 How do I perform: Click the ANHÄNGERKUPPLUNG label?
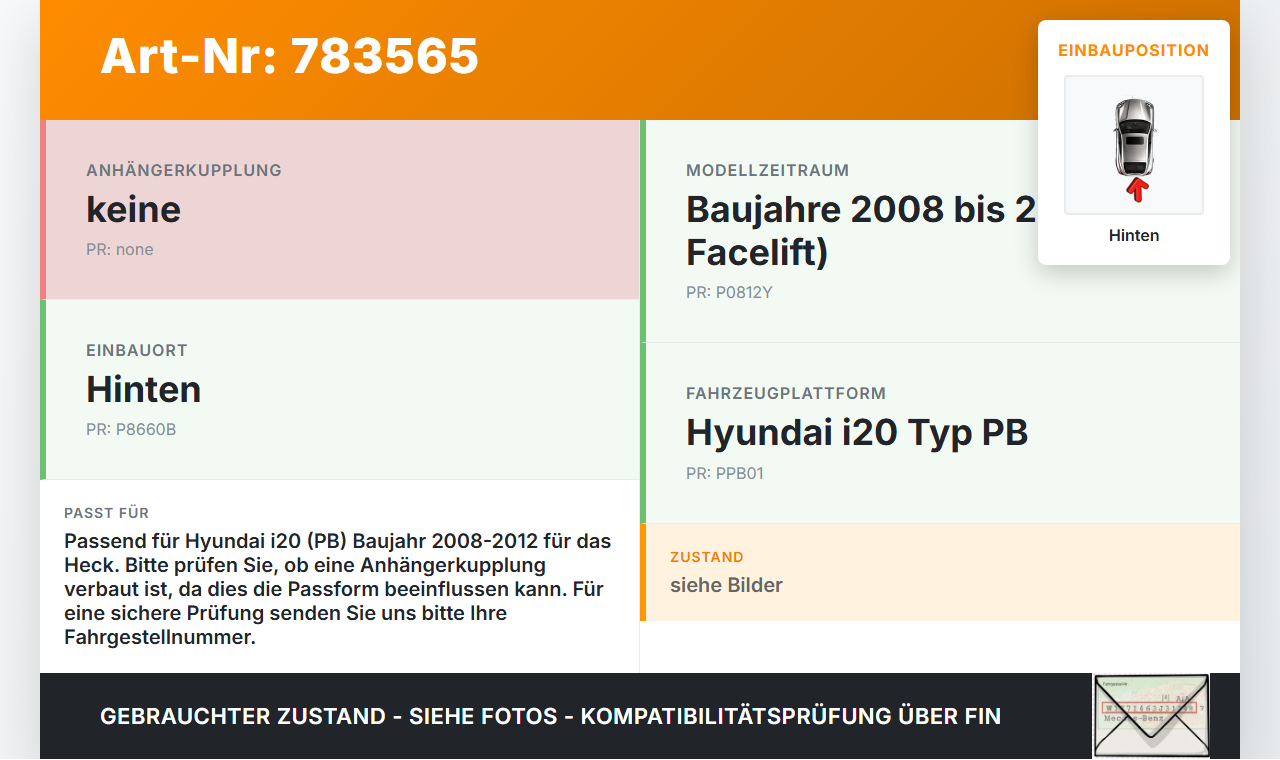[x=184, y=170]
